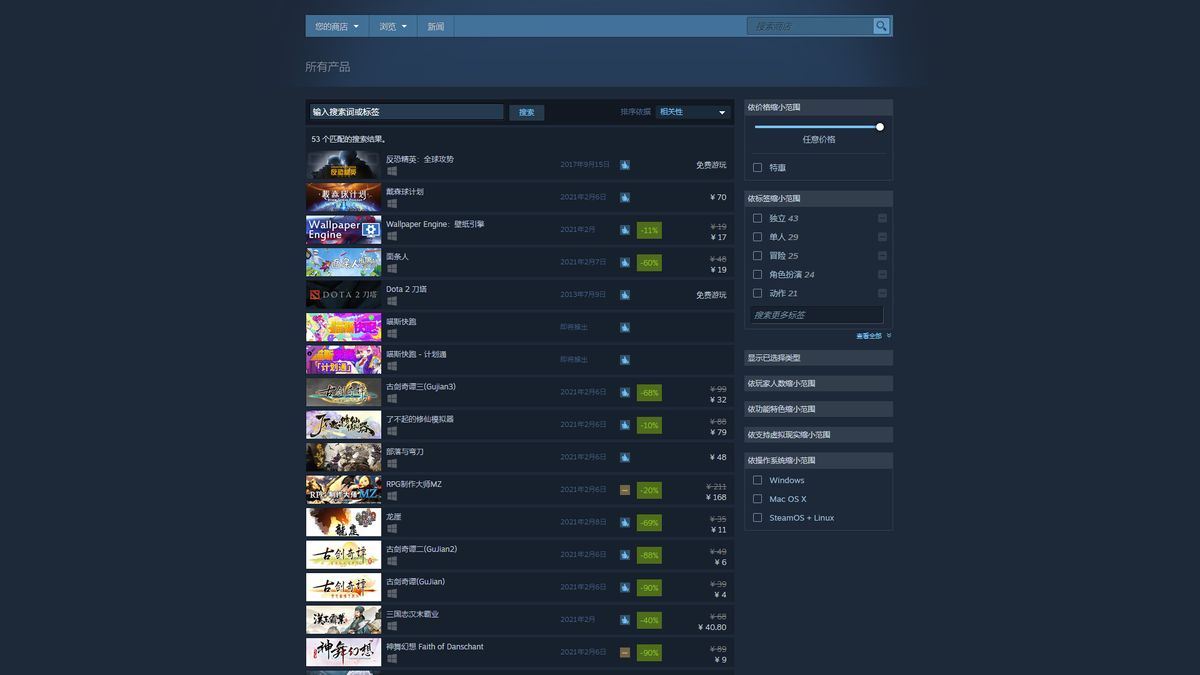Click the 查看全部 link under tags

[869, 336]
